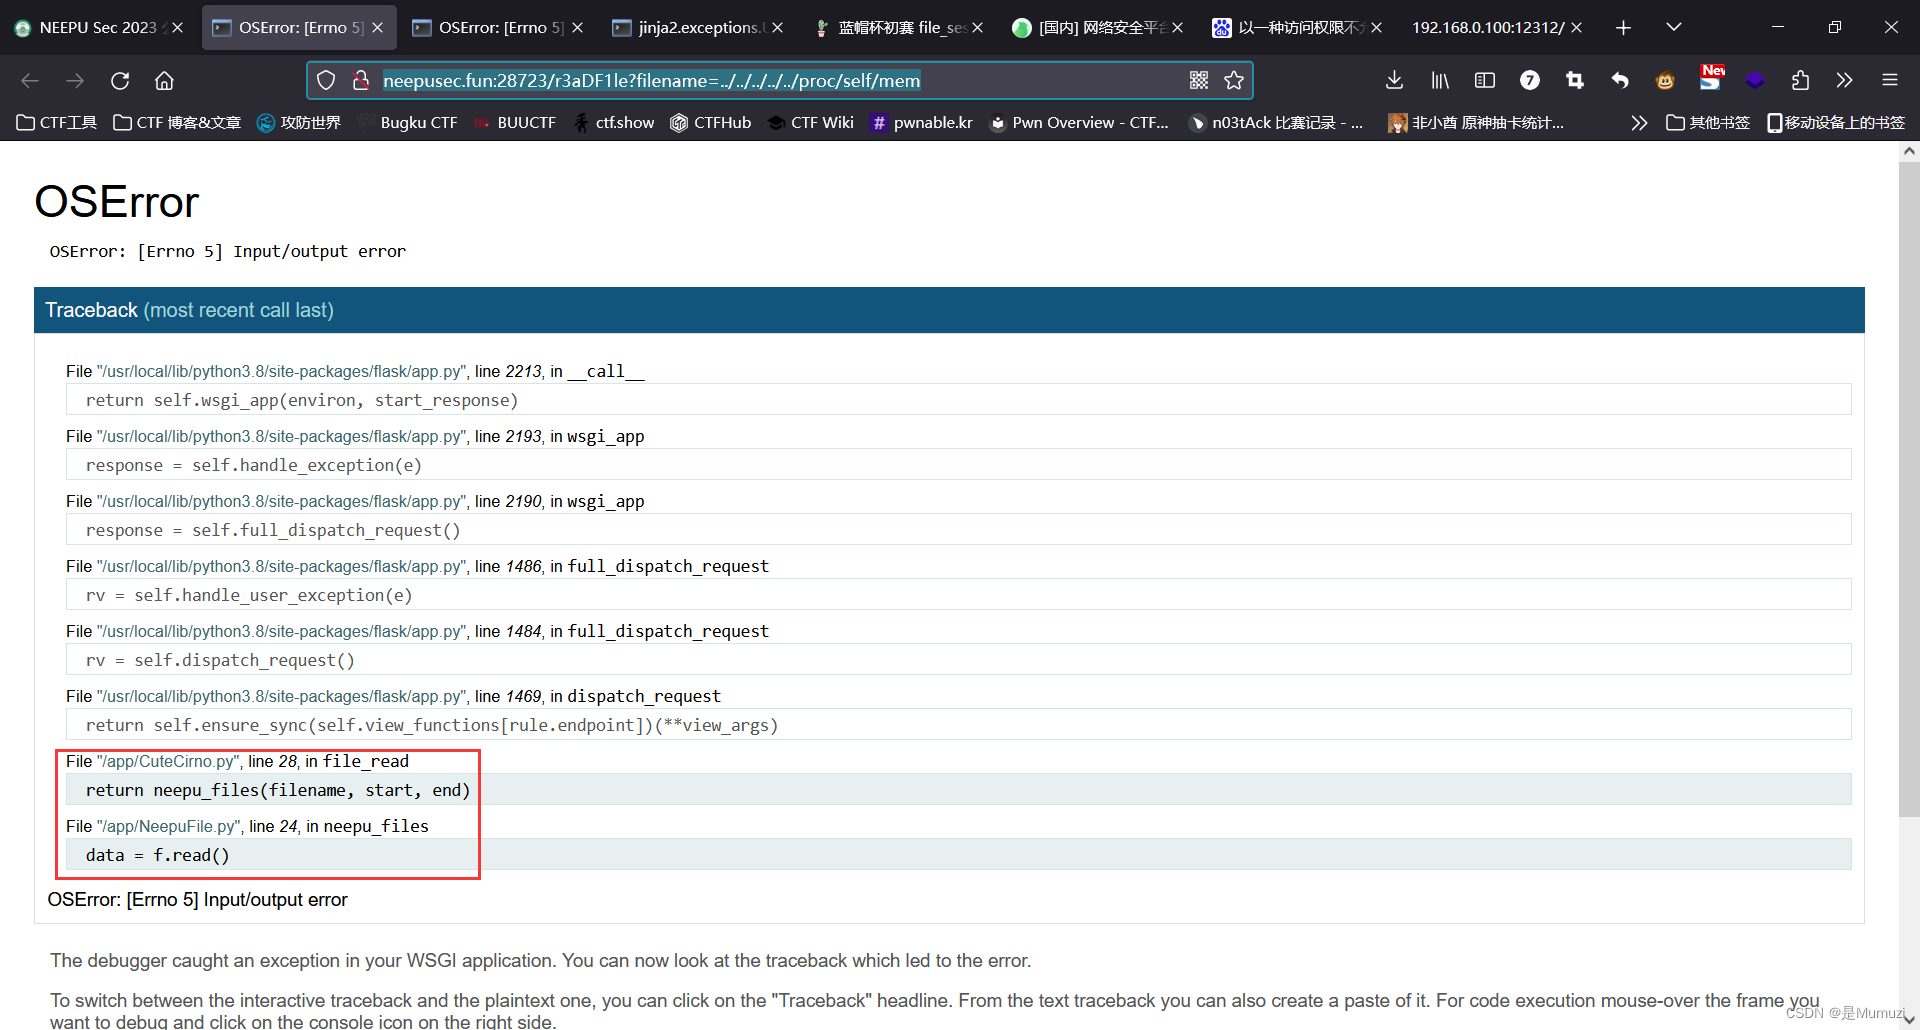Click the puzzle-piece Extensions icon
Viewport: 1920px width, 1030px height.
click(1800, 80)
